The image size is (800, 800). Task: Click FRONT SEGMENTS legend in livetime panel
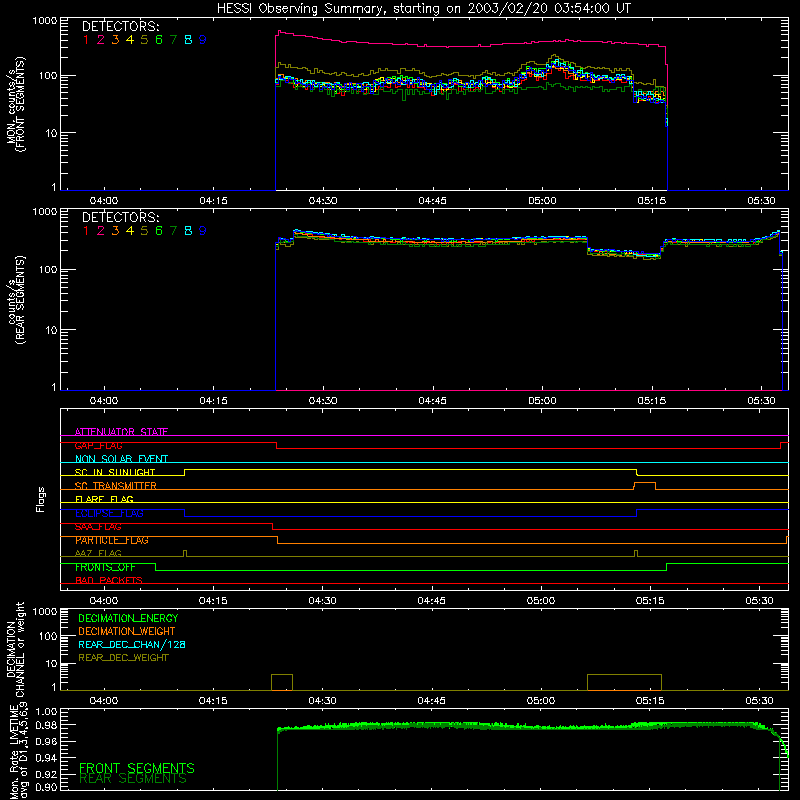[137, 768]
